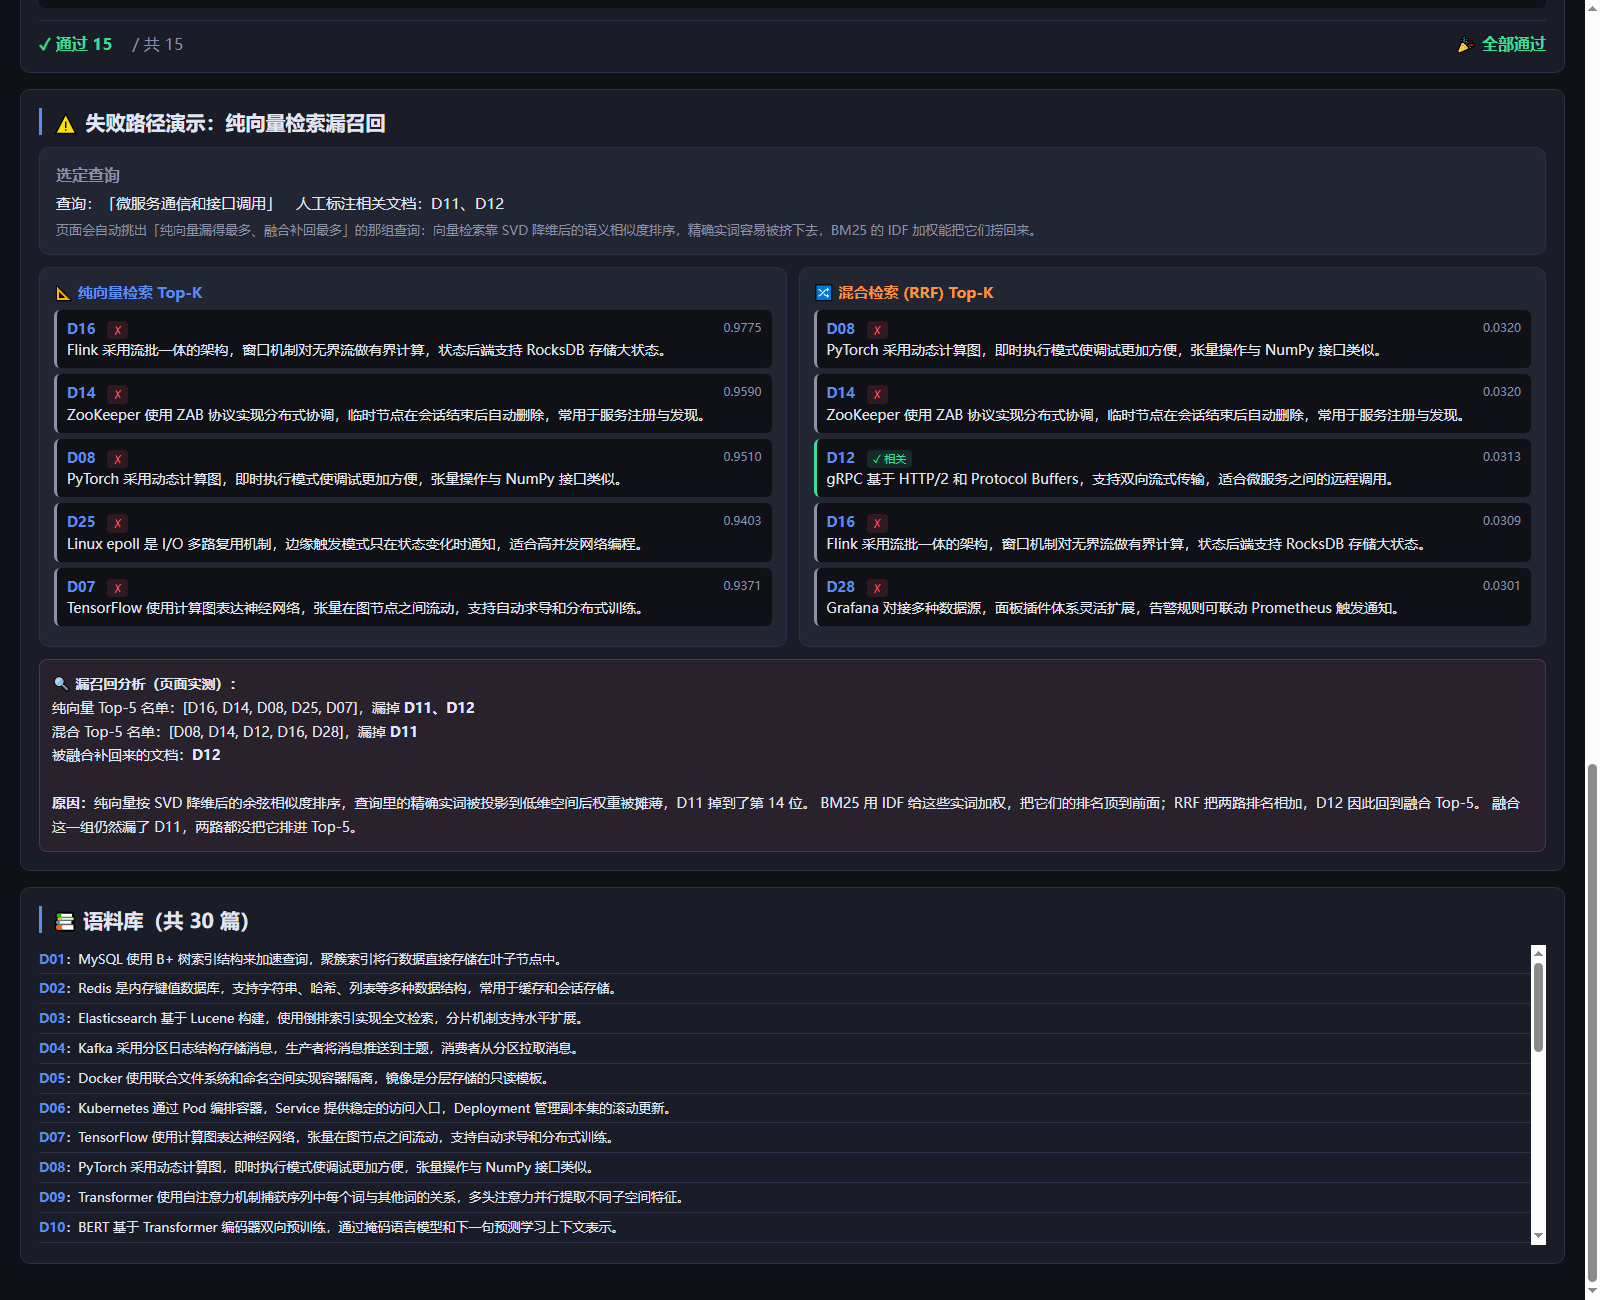The image size is (1600, 1300).
Task: Click the 被融合补回来的文档 D12 line
Action: tap(136, 755)
